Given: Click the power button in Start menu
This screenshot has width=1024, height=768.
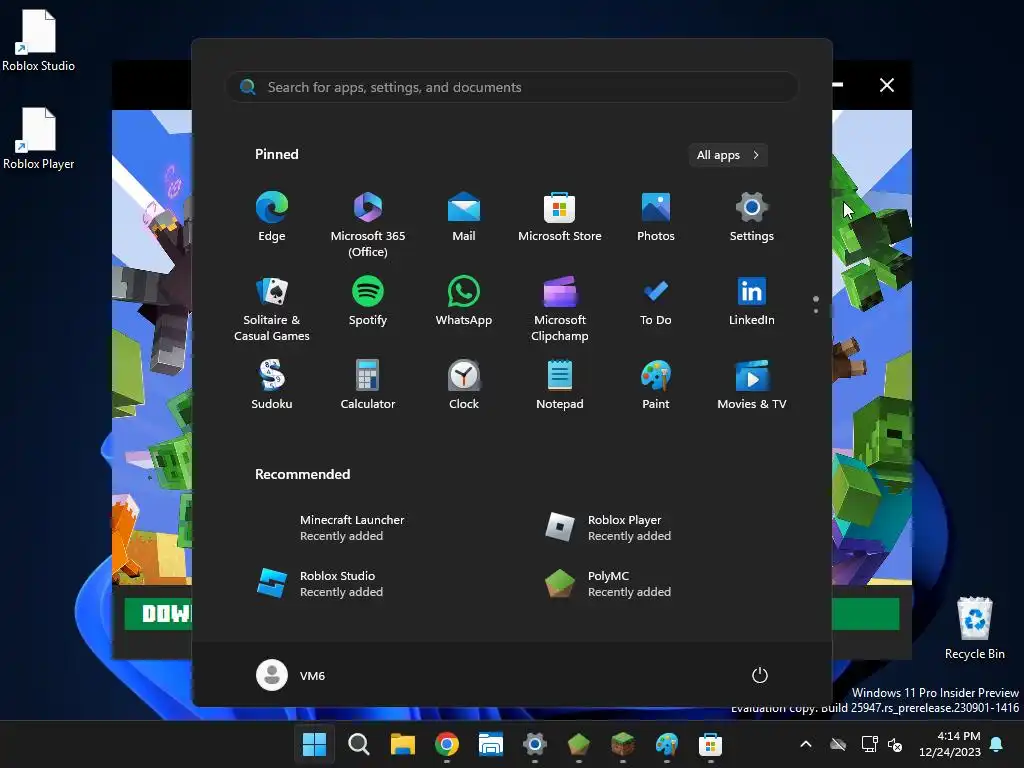Looking at the screenshot, I should pos(760,675).
